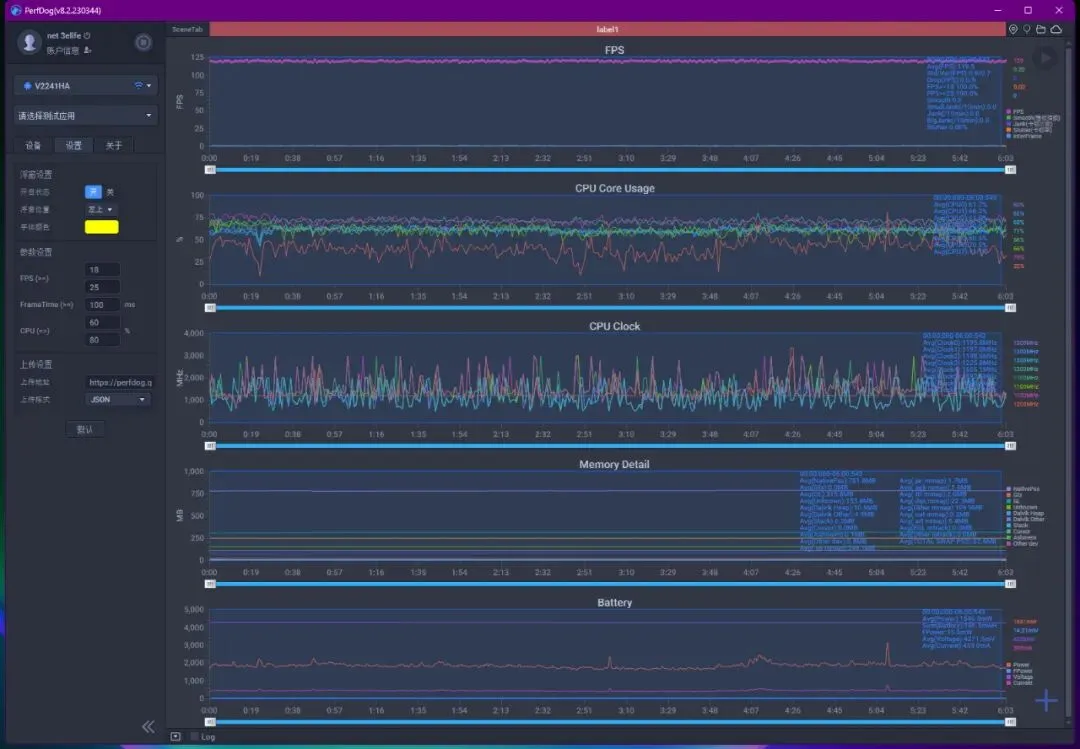1080x749 pixels.
Task: Open the 请选择测试应用 app dropdown
Action: 86,115
